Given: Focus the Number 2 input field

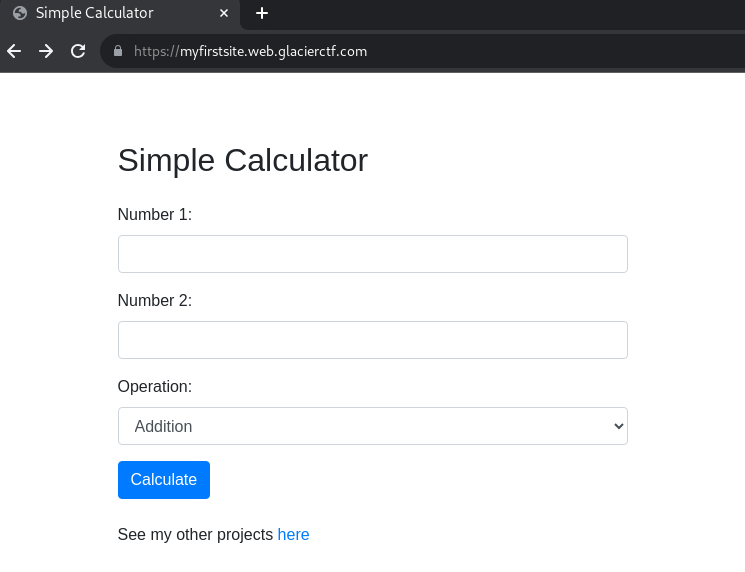Looking at the screenshot, I should point(372,340).
